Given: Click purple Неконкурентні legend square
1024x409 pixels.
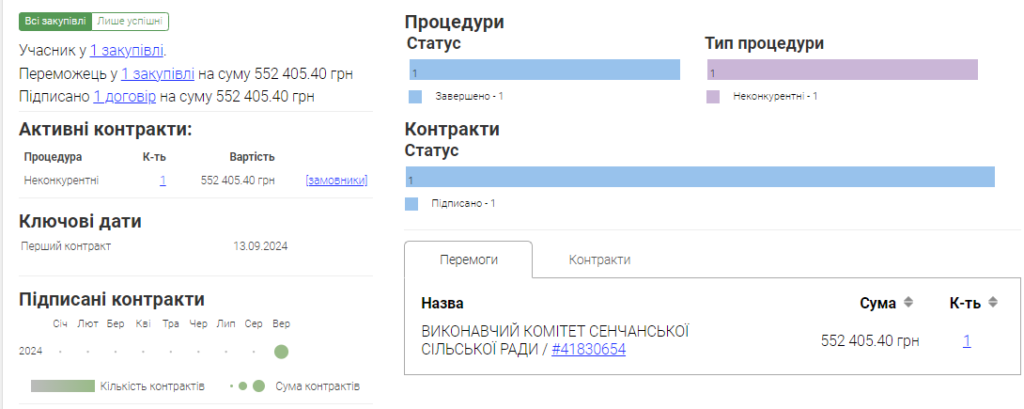Looking at the screenshot, I should tap(713, 97).
